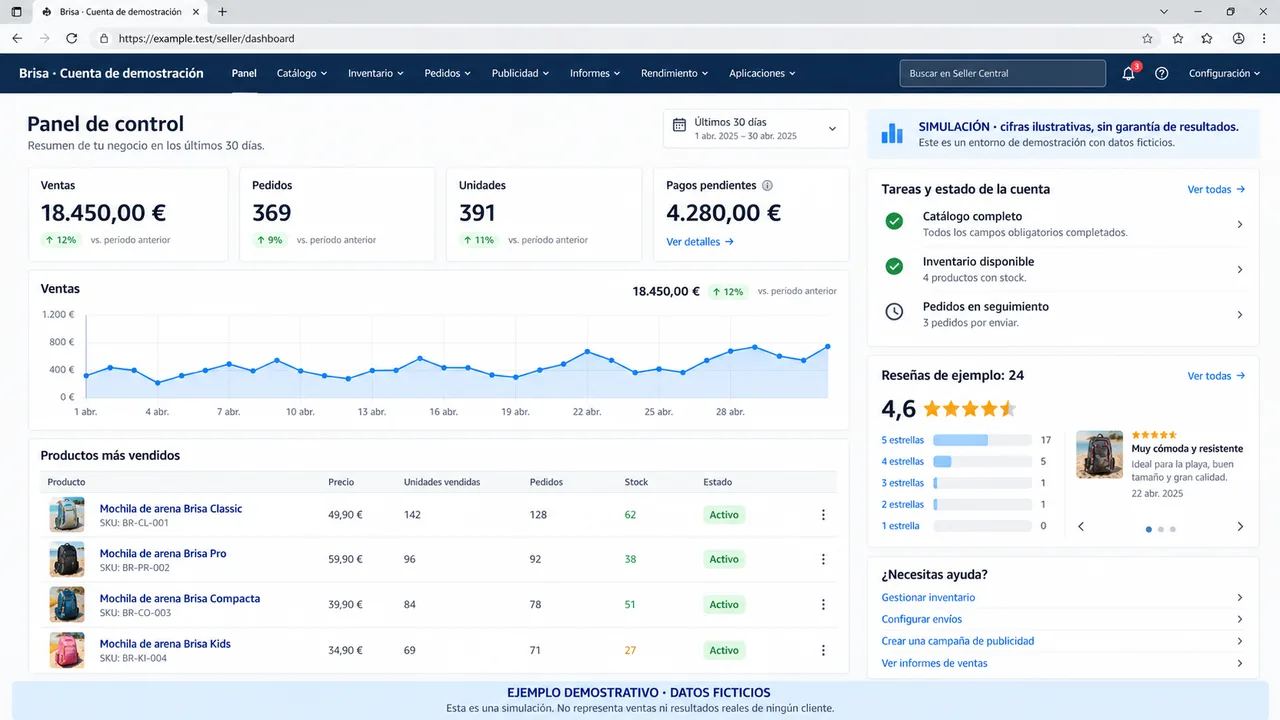
Task: Open the Inventario menu
Action: point(376,73)
